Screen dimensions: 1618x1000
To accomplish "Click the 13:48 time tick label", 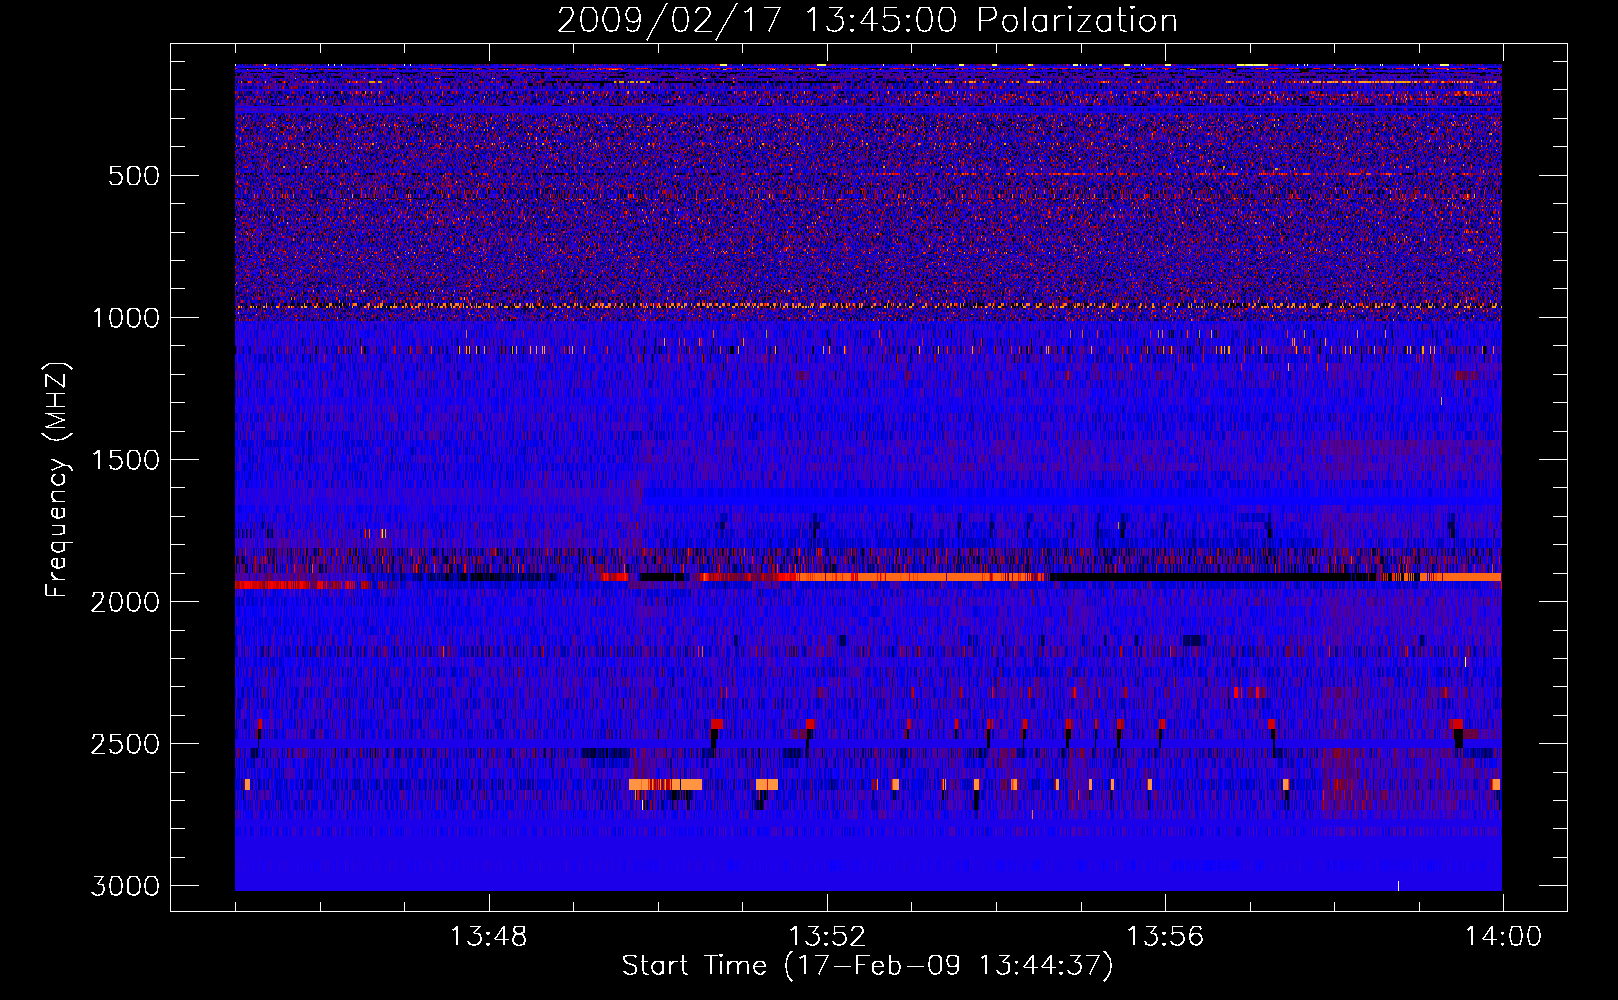I will (489, 937).
